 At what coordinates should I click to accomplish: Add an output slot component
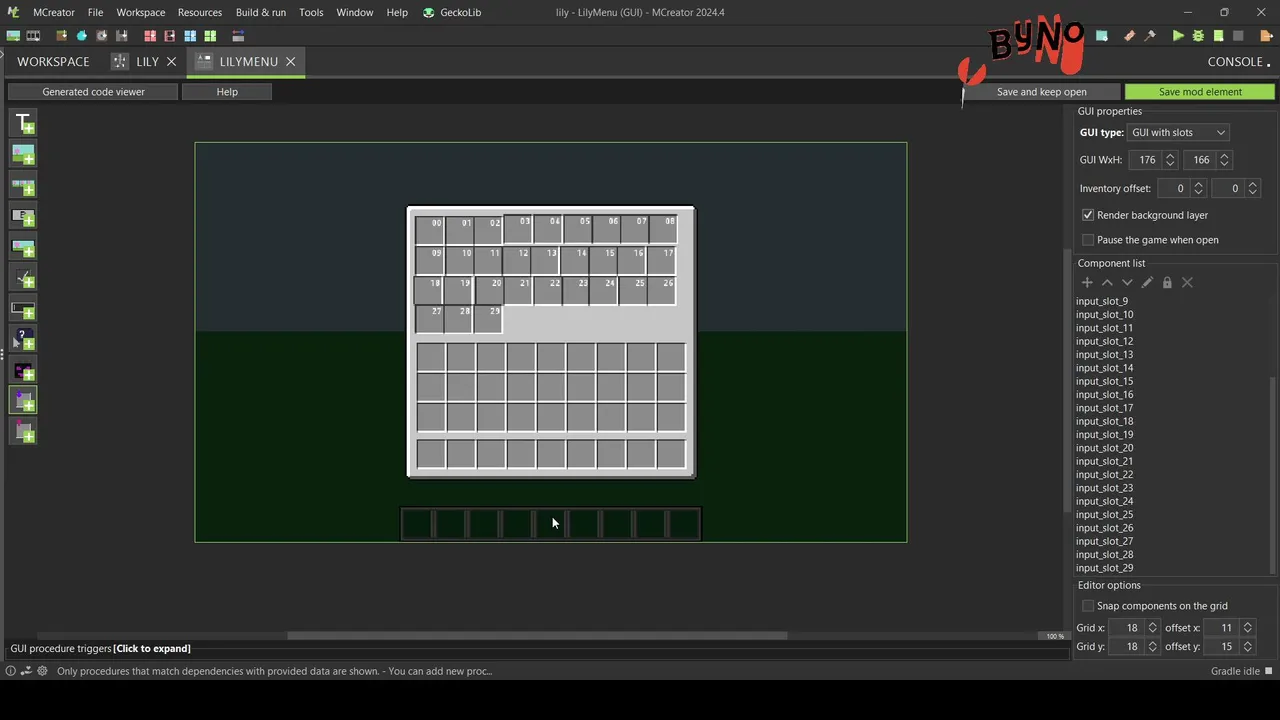click(x=24, y=432)
